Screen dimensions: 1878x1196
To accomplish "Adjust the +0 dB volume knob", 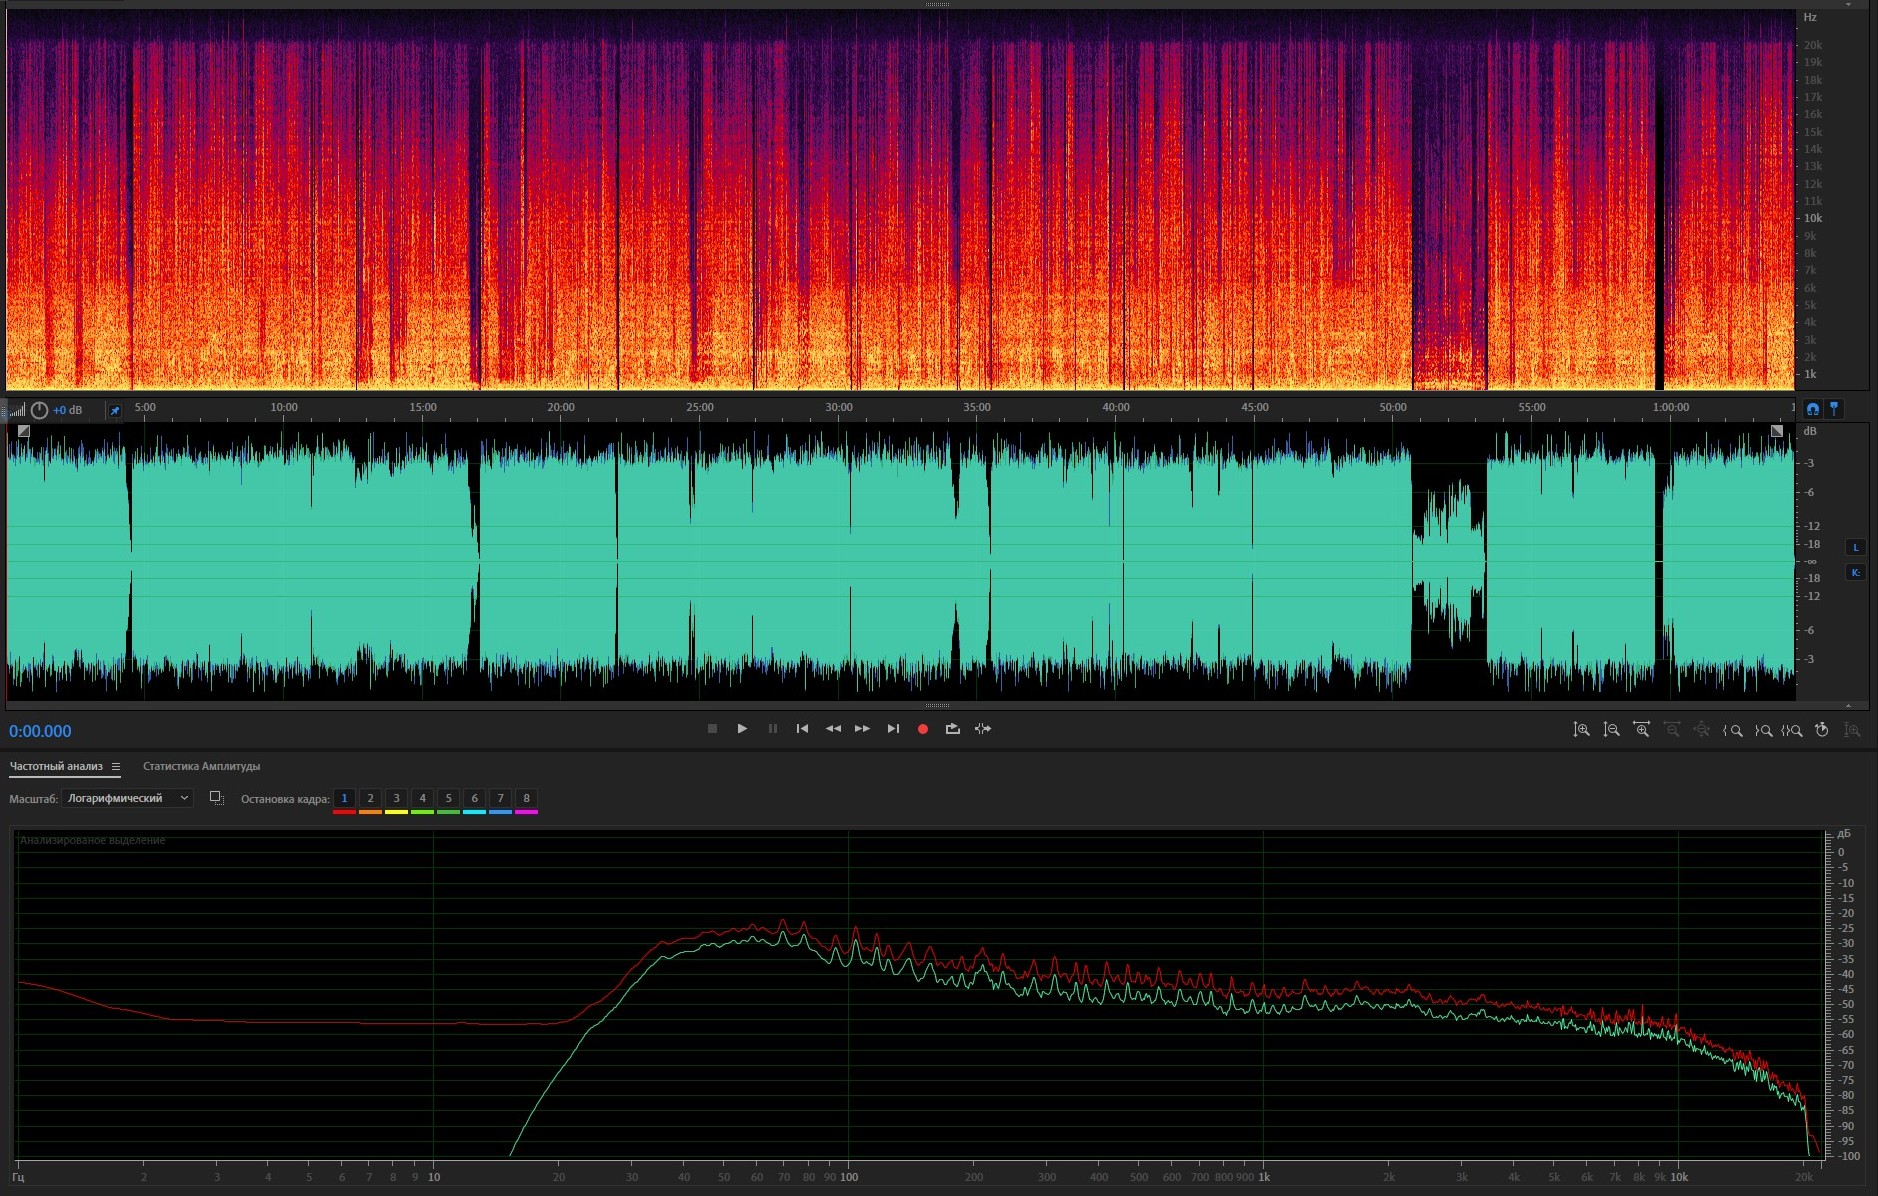I will 40,410.
